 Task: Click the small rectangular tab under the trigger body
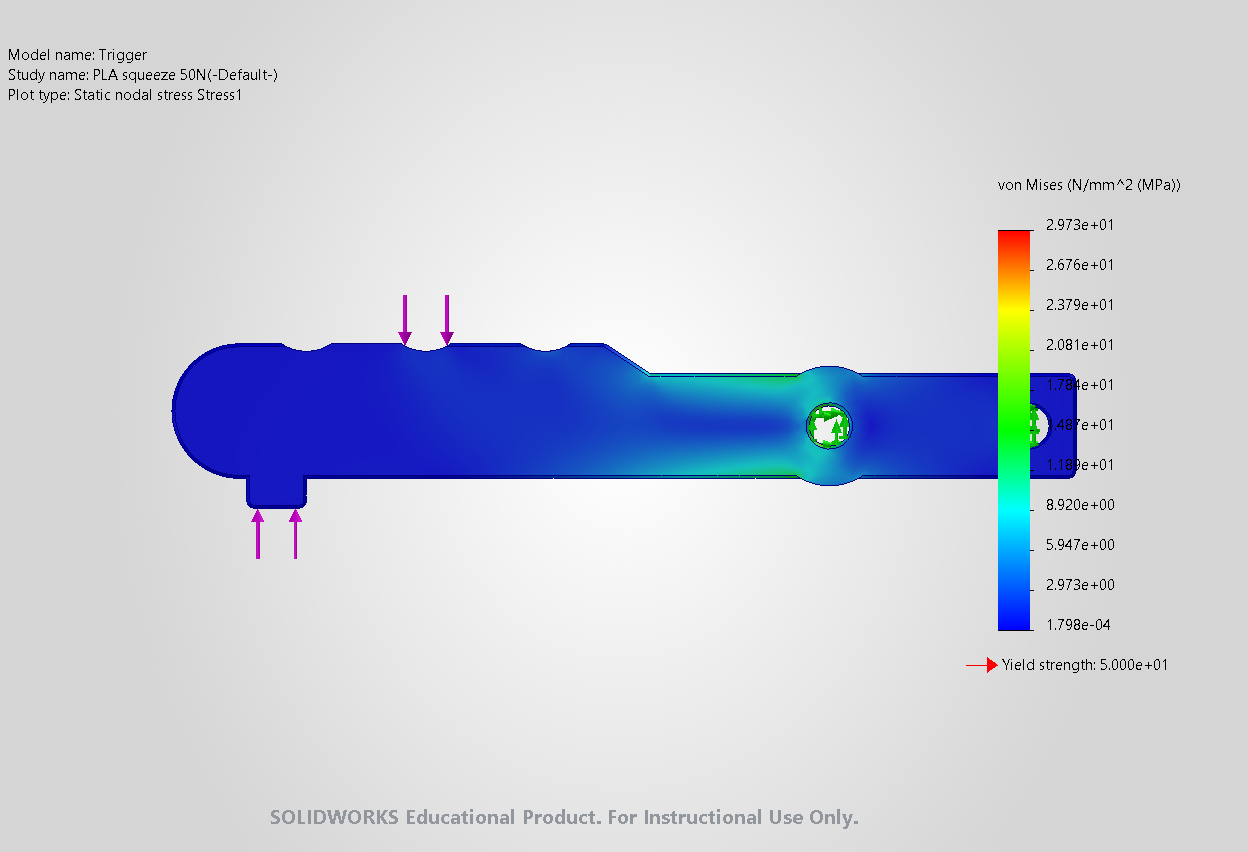pos(276,492)
